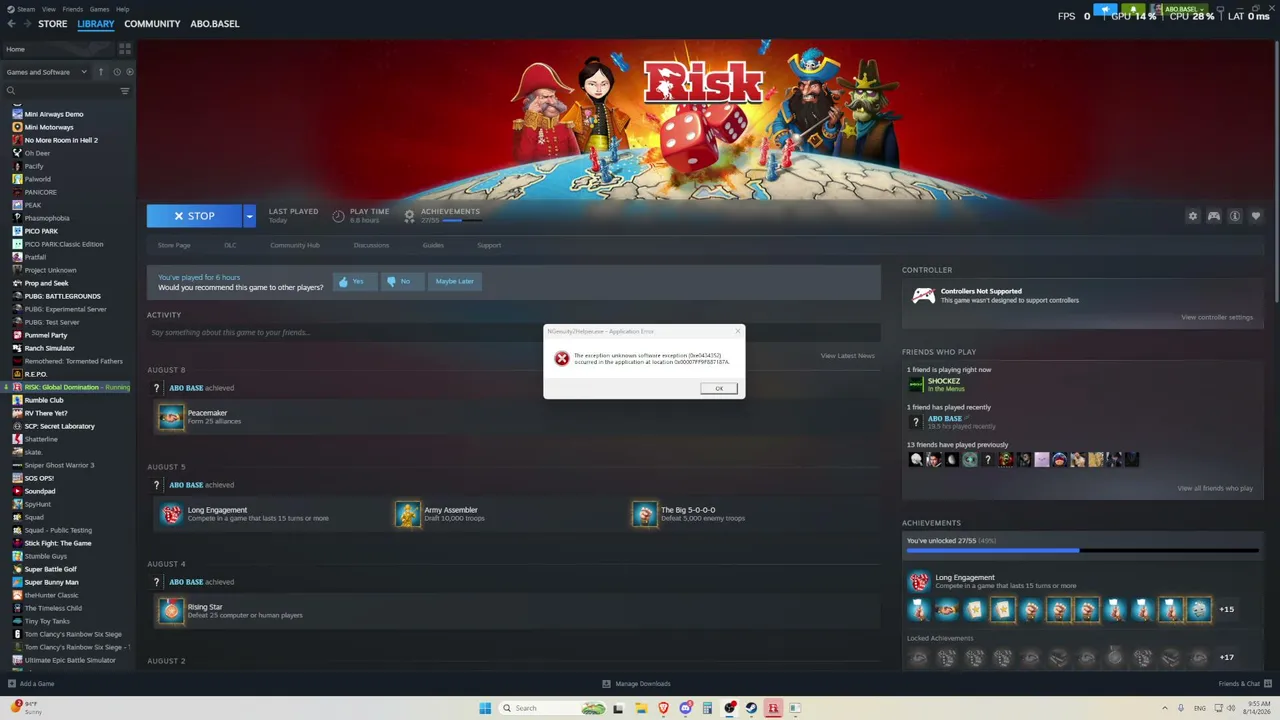Viewport: 1280px width, 720px height.
Task: Open the Community Hub tab
Action: click(x=295, y=245)
